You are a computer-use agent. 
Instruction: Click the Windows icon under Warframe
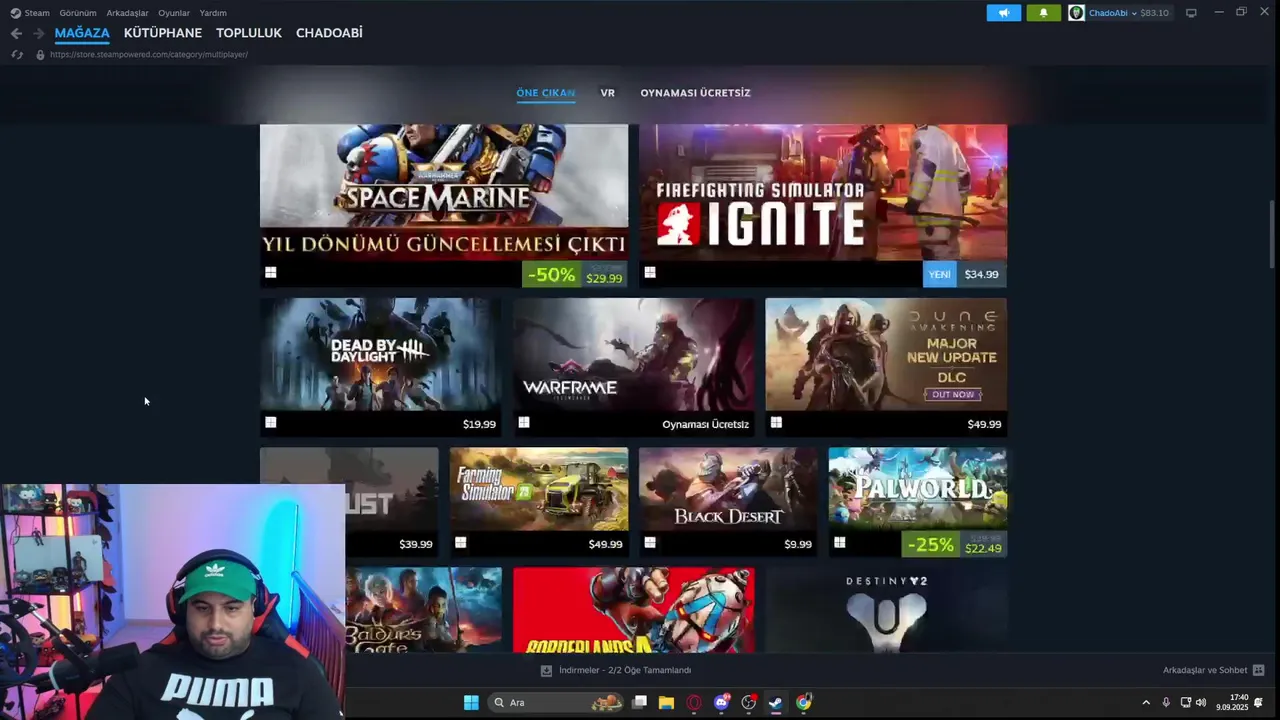pos(523,423)
